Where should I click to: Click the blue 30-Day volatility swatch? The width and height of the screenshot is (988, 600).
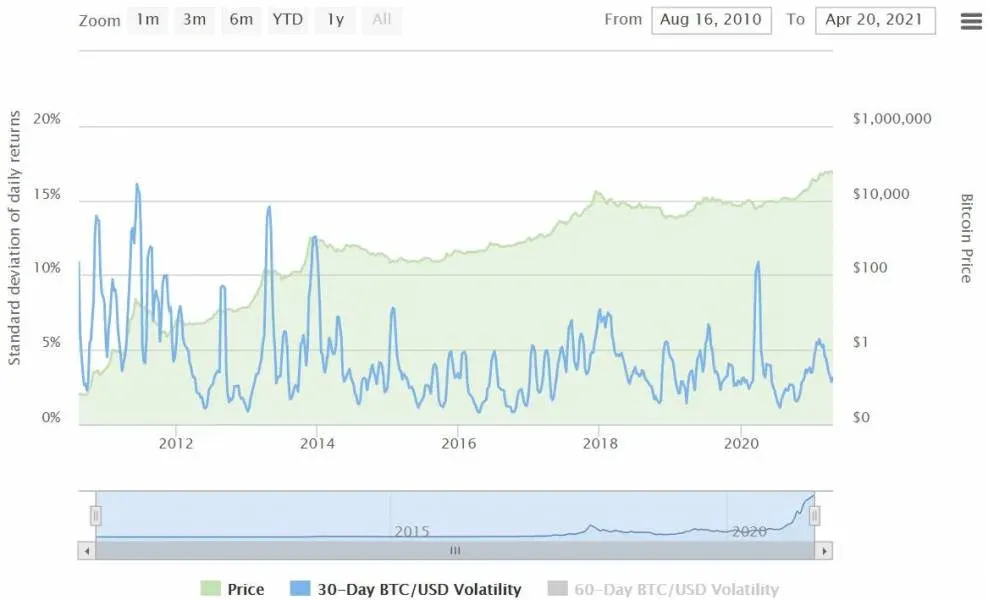pyautogui.click(x=300, y=589)
